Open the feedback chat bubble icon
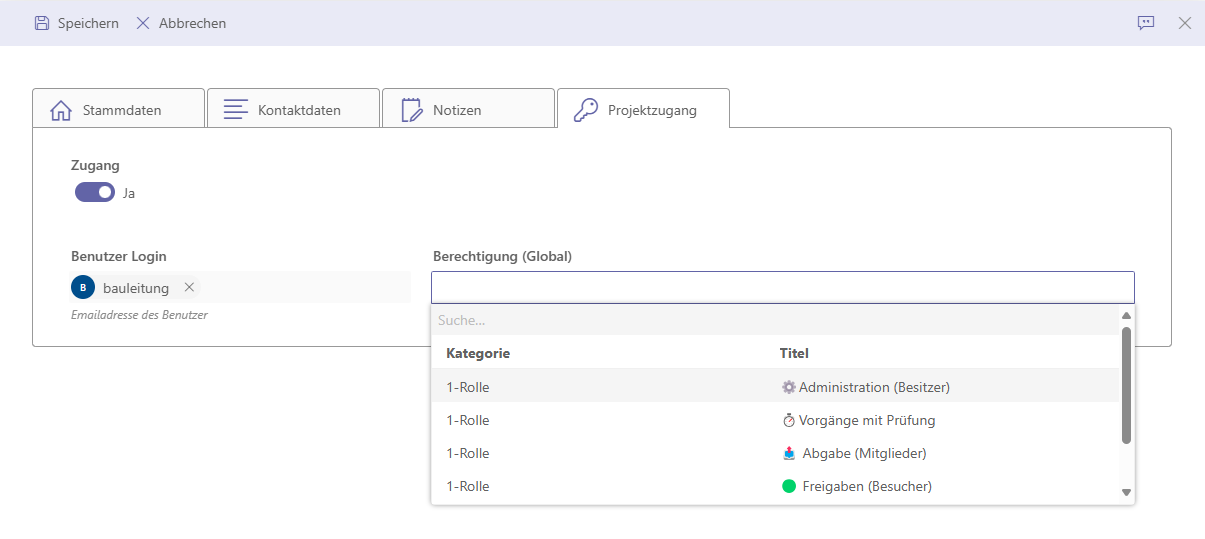Viewport: 1205px width, 539px height. [x=1146, y=23]
